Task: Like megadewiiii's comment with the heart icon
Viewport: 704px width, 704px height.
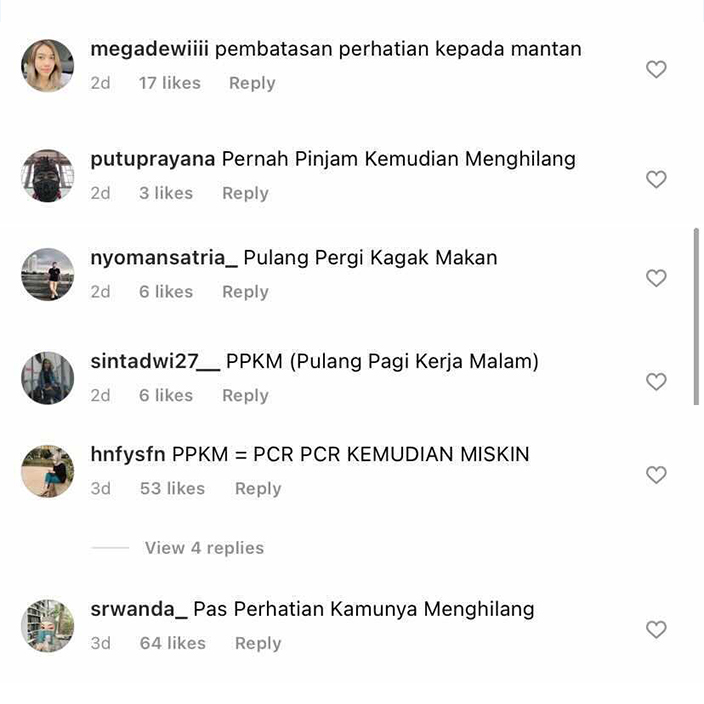Action: tap(656, 70)
